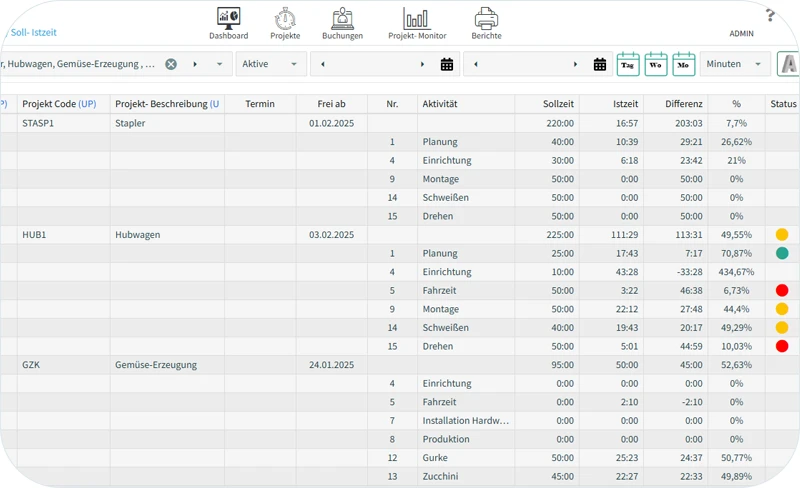
Task: Click the green status dot for Planung
Action: pos(782,253)
